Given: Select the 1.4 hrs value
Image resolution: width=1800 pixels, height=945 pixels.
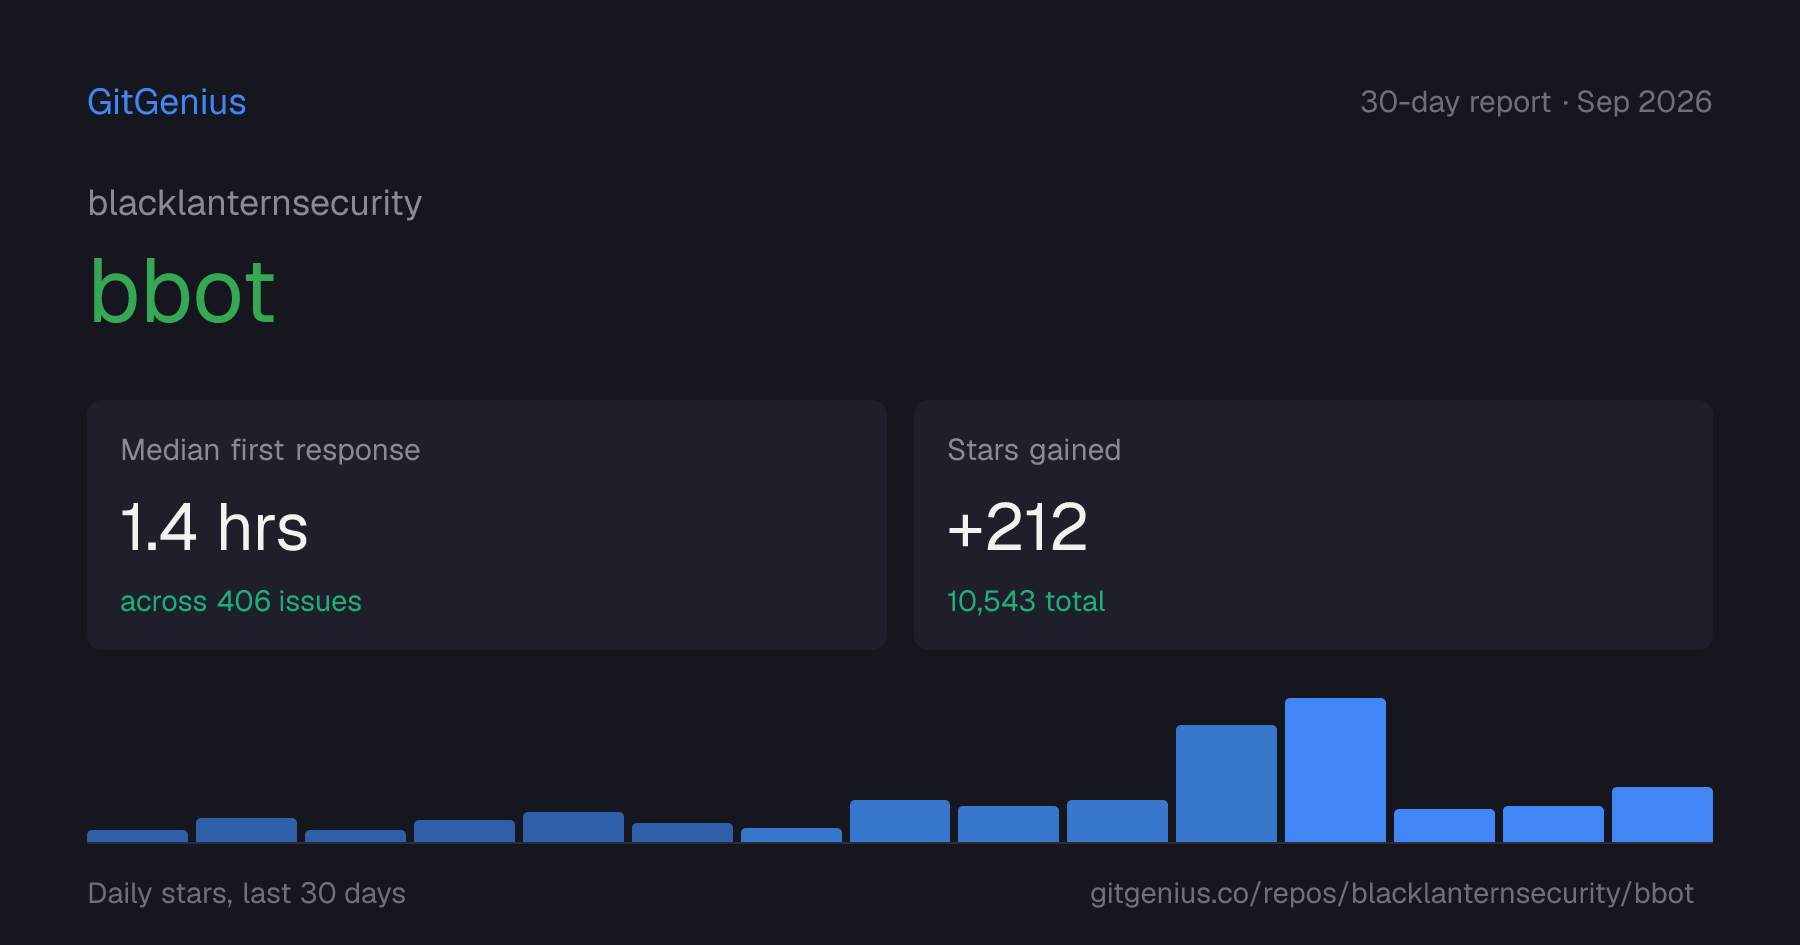Looking at the screenshot, I should tap(214, 527).
